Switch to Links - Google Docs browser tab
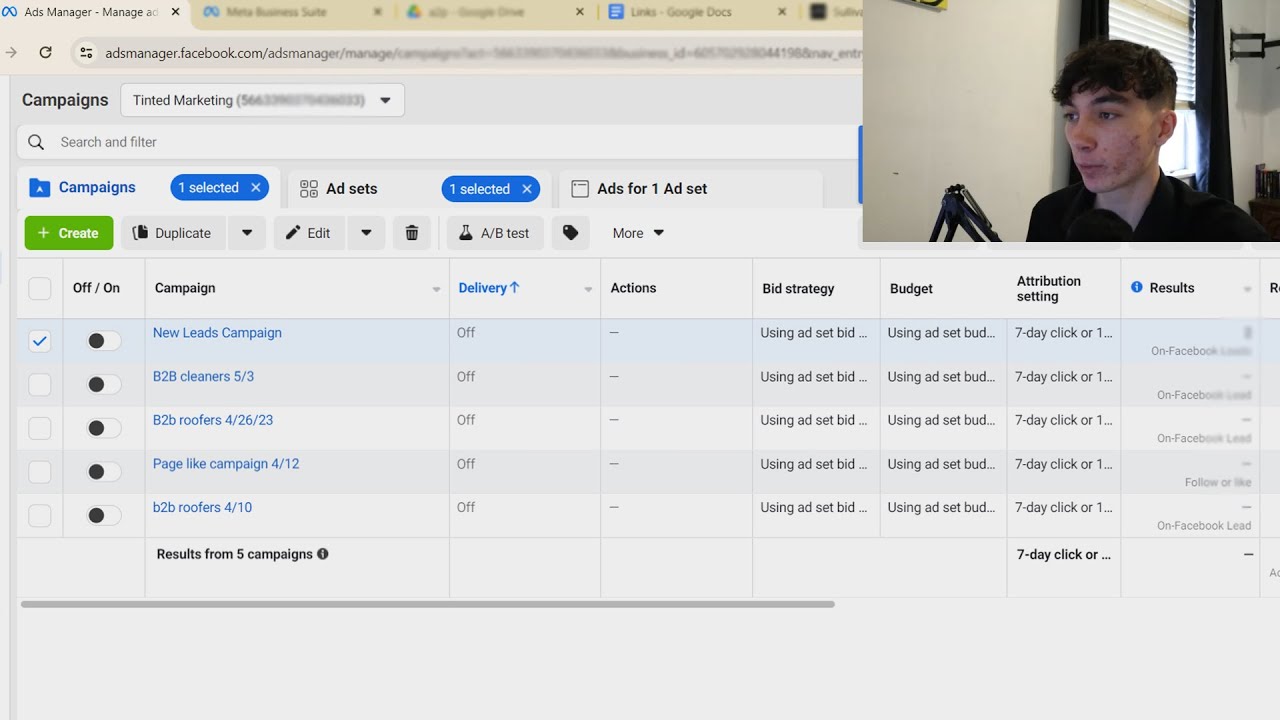This screenshot has height=720, width=1280. coord(697,12)
